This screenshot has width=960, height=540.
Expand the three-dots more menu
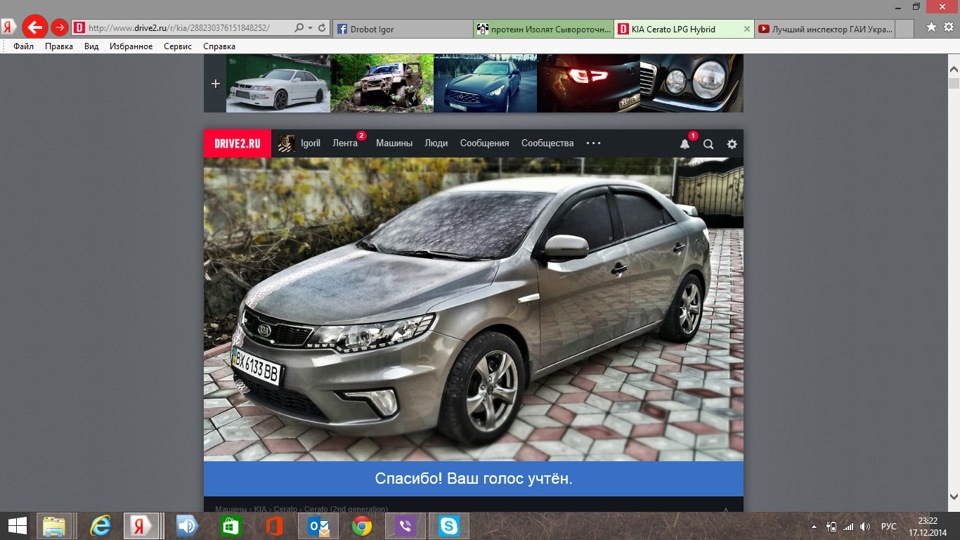593,143
